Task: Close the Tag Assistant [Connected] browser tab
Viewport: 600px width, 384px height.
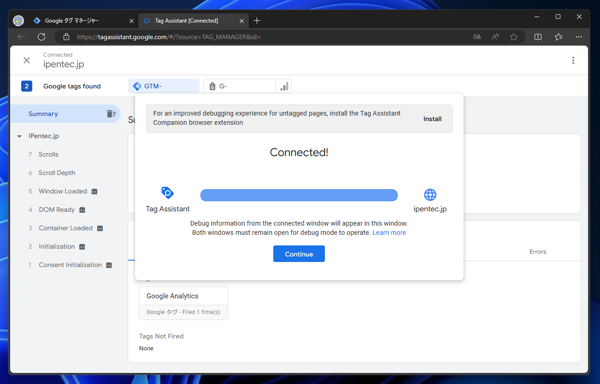Action: tap(241, 21)
